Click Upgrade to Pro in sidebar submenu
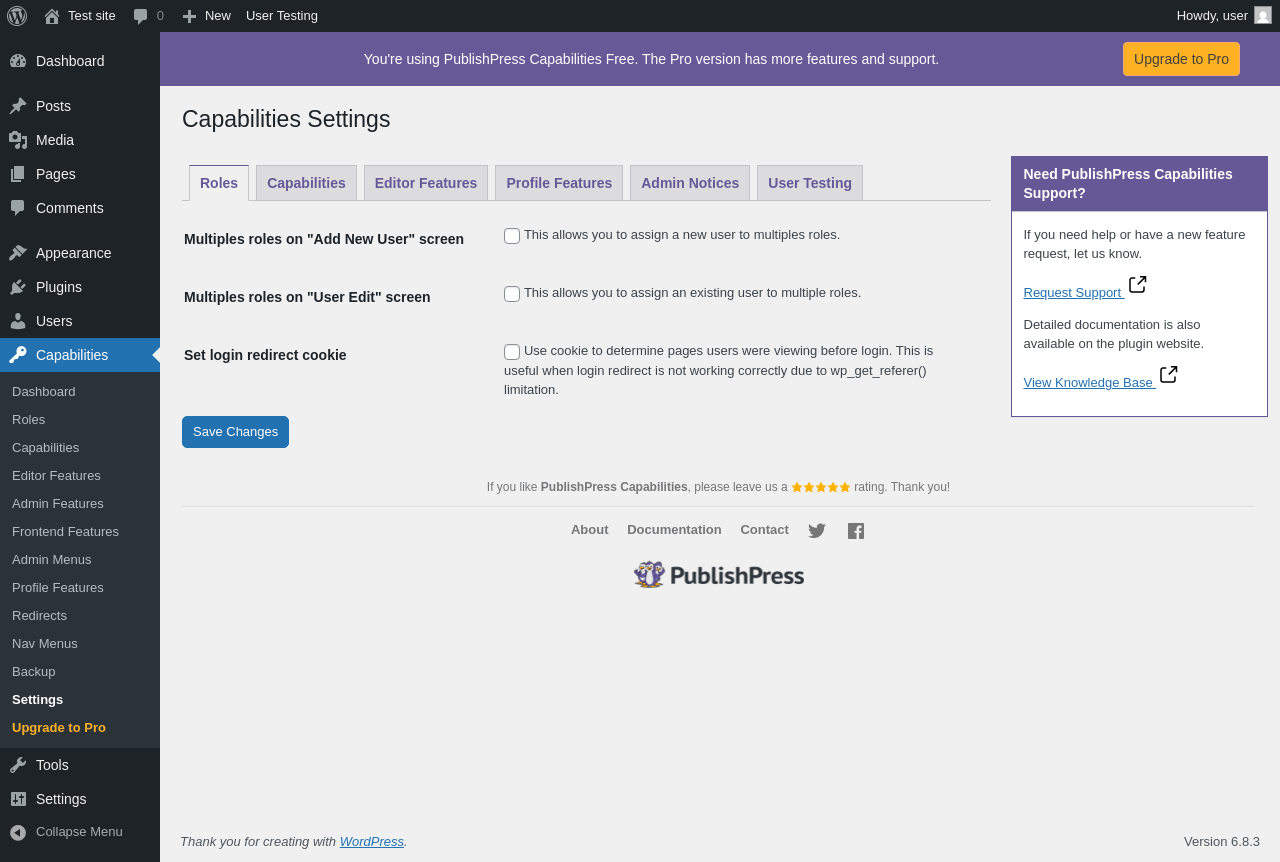 coord(80,728)
